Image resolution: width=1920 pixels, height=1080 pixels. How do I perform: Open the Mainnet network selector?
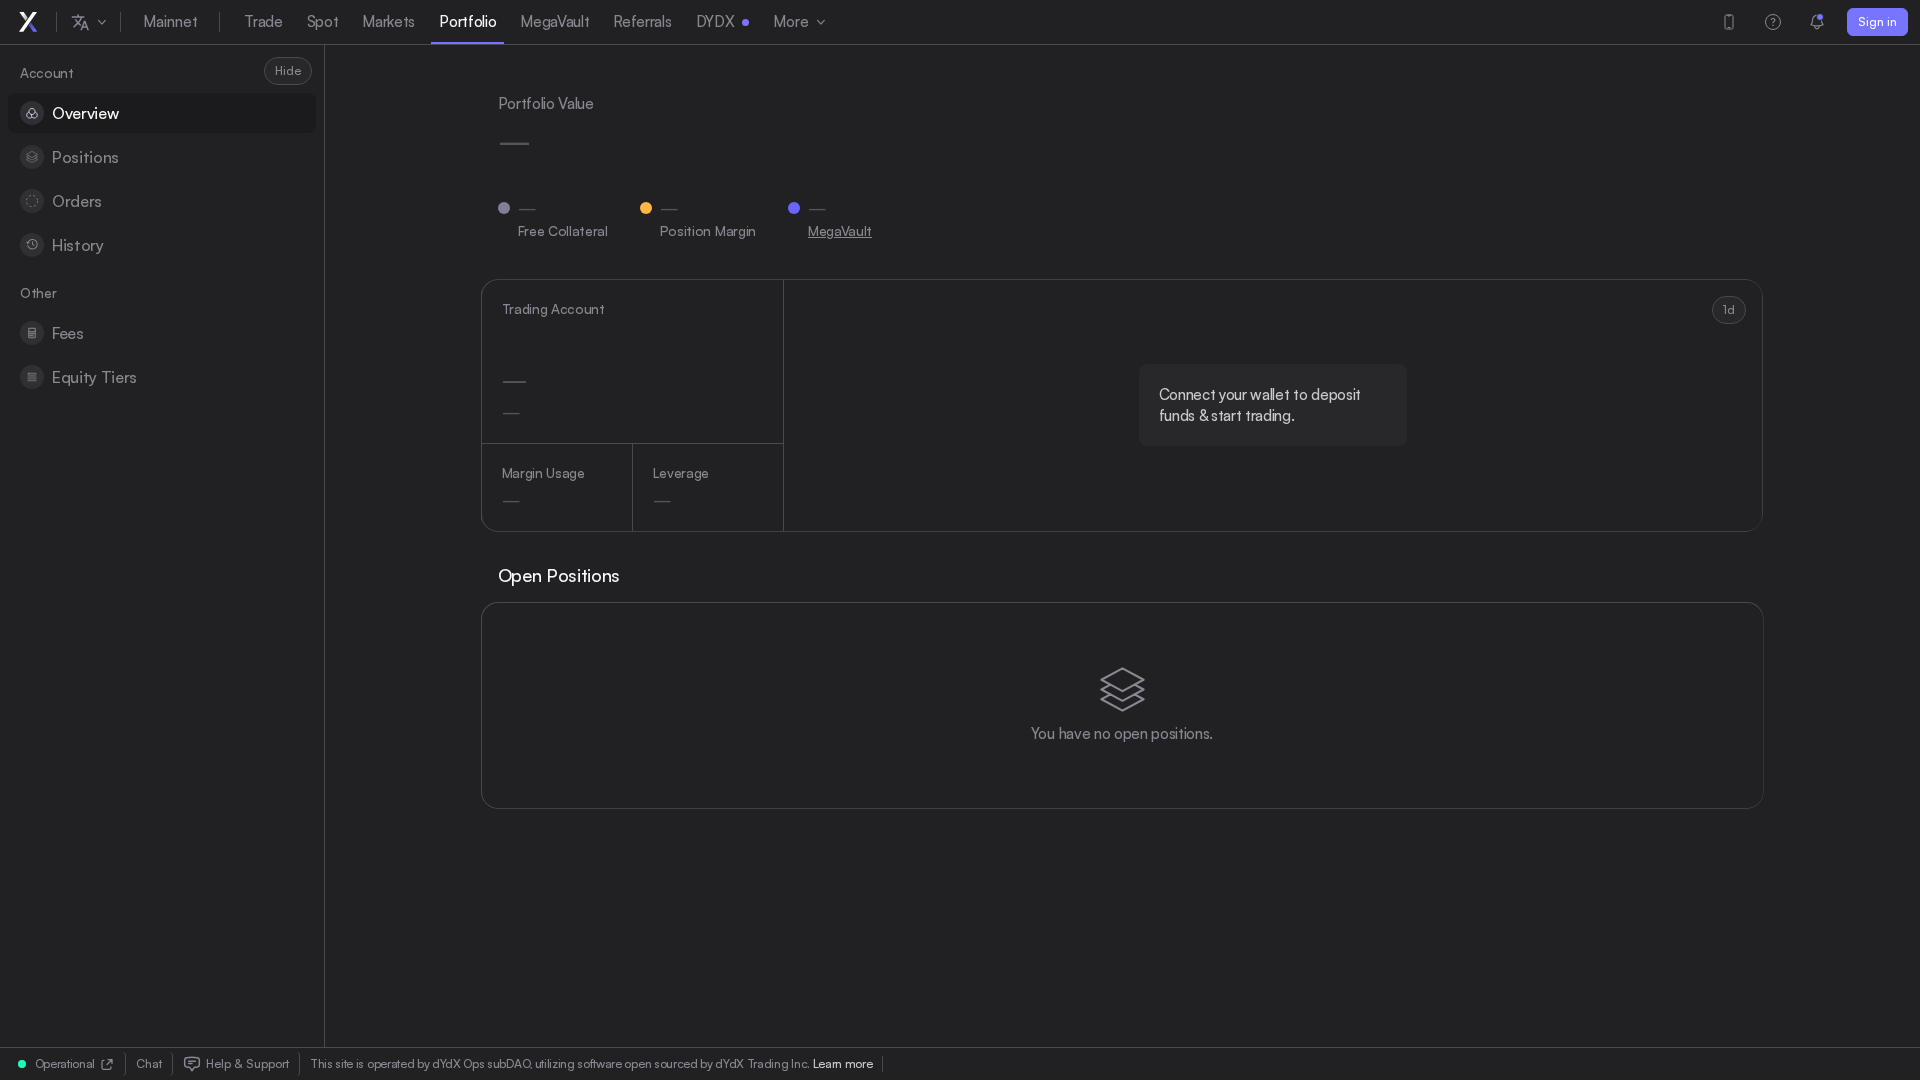(x=170, y=22)
